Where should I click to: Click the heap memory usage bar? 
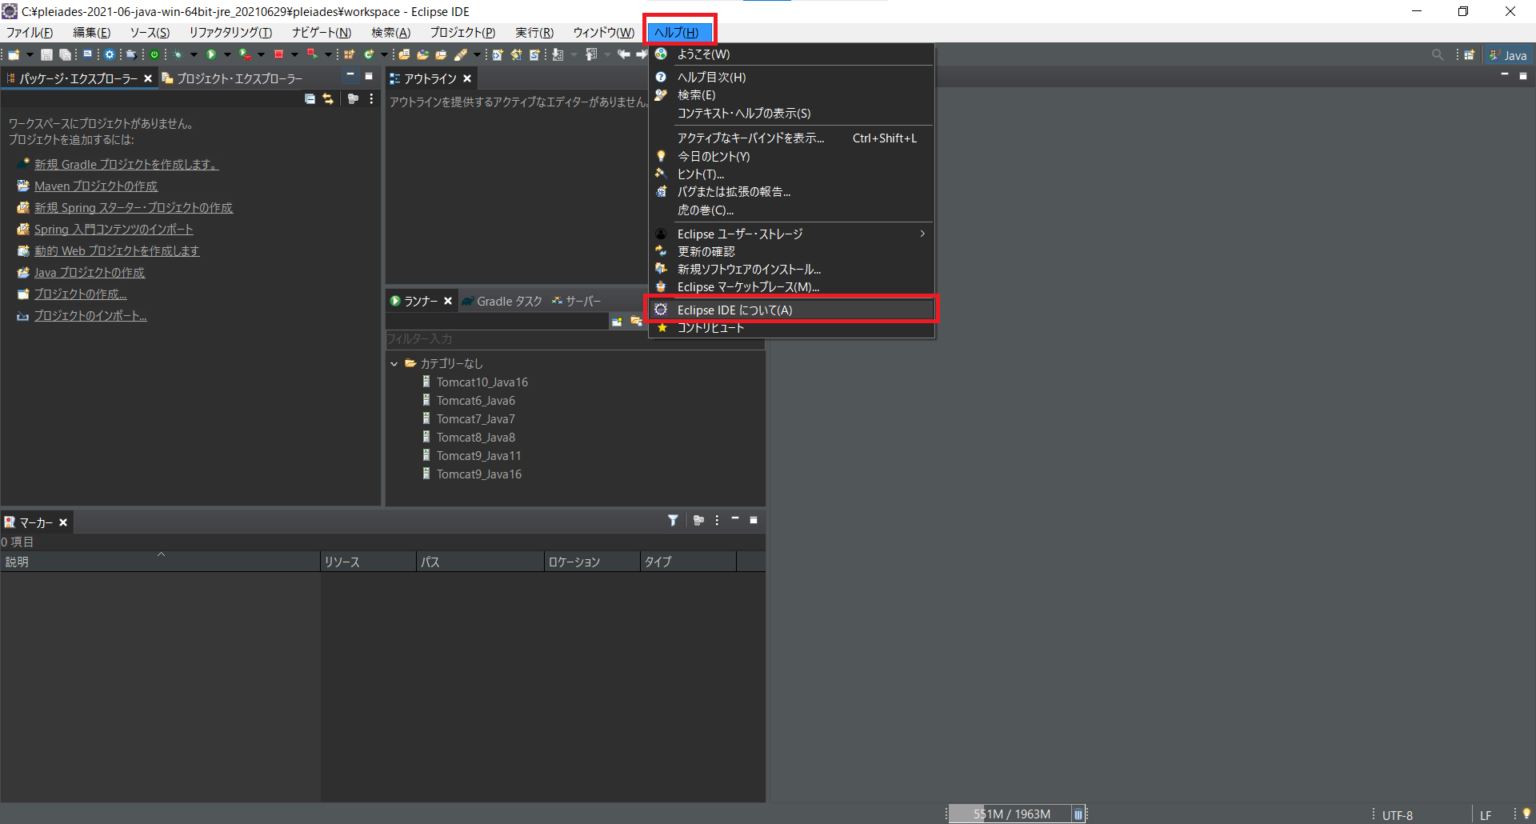click(x=1011, y=814)
